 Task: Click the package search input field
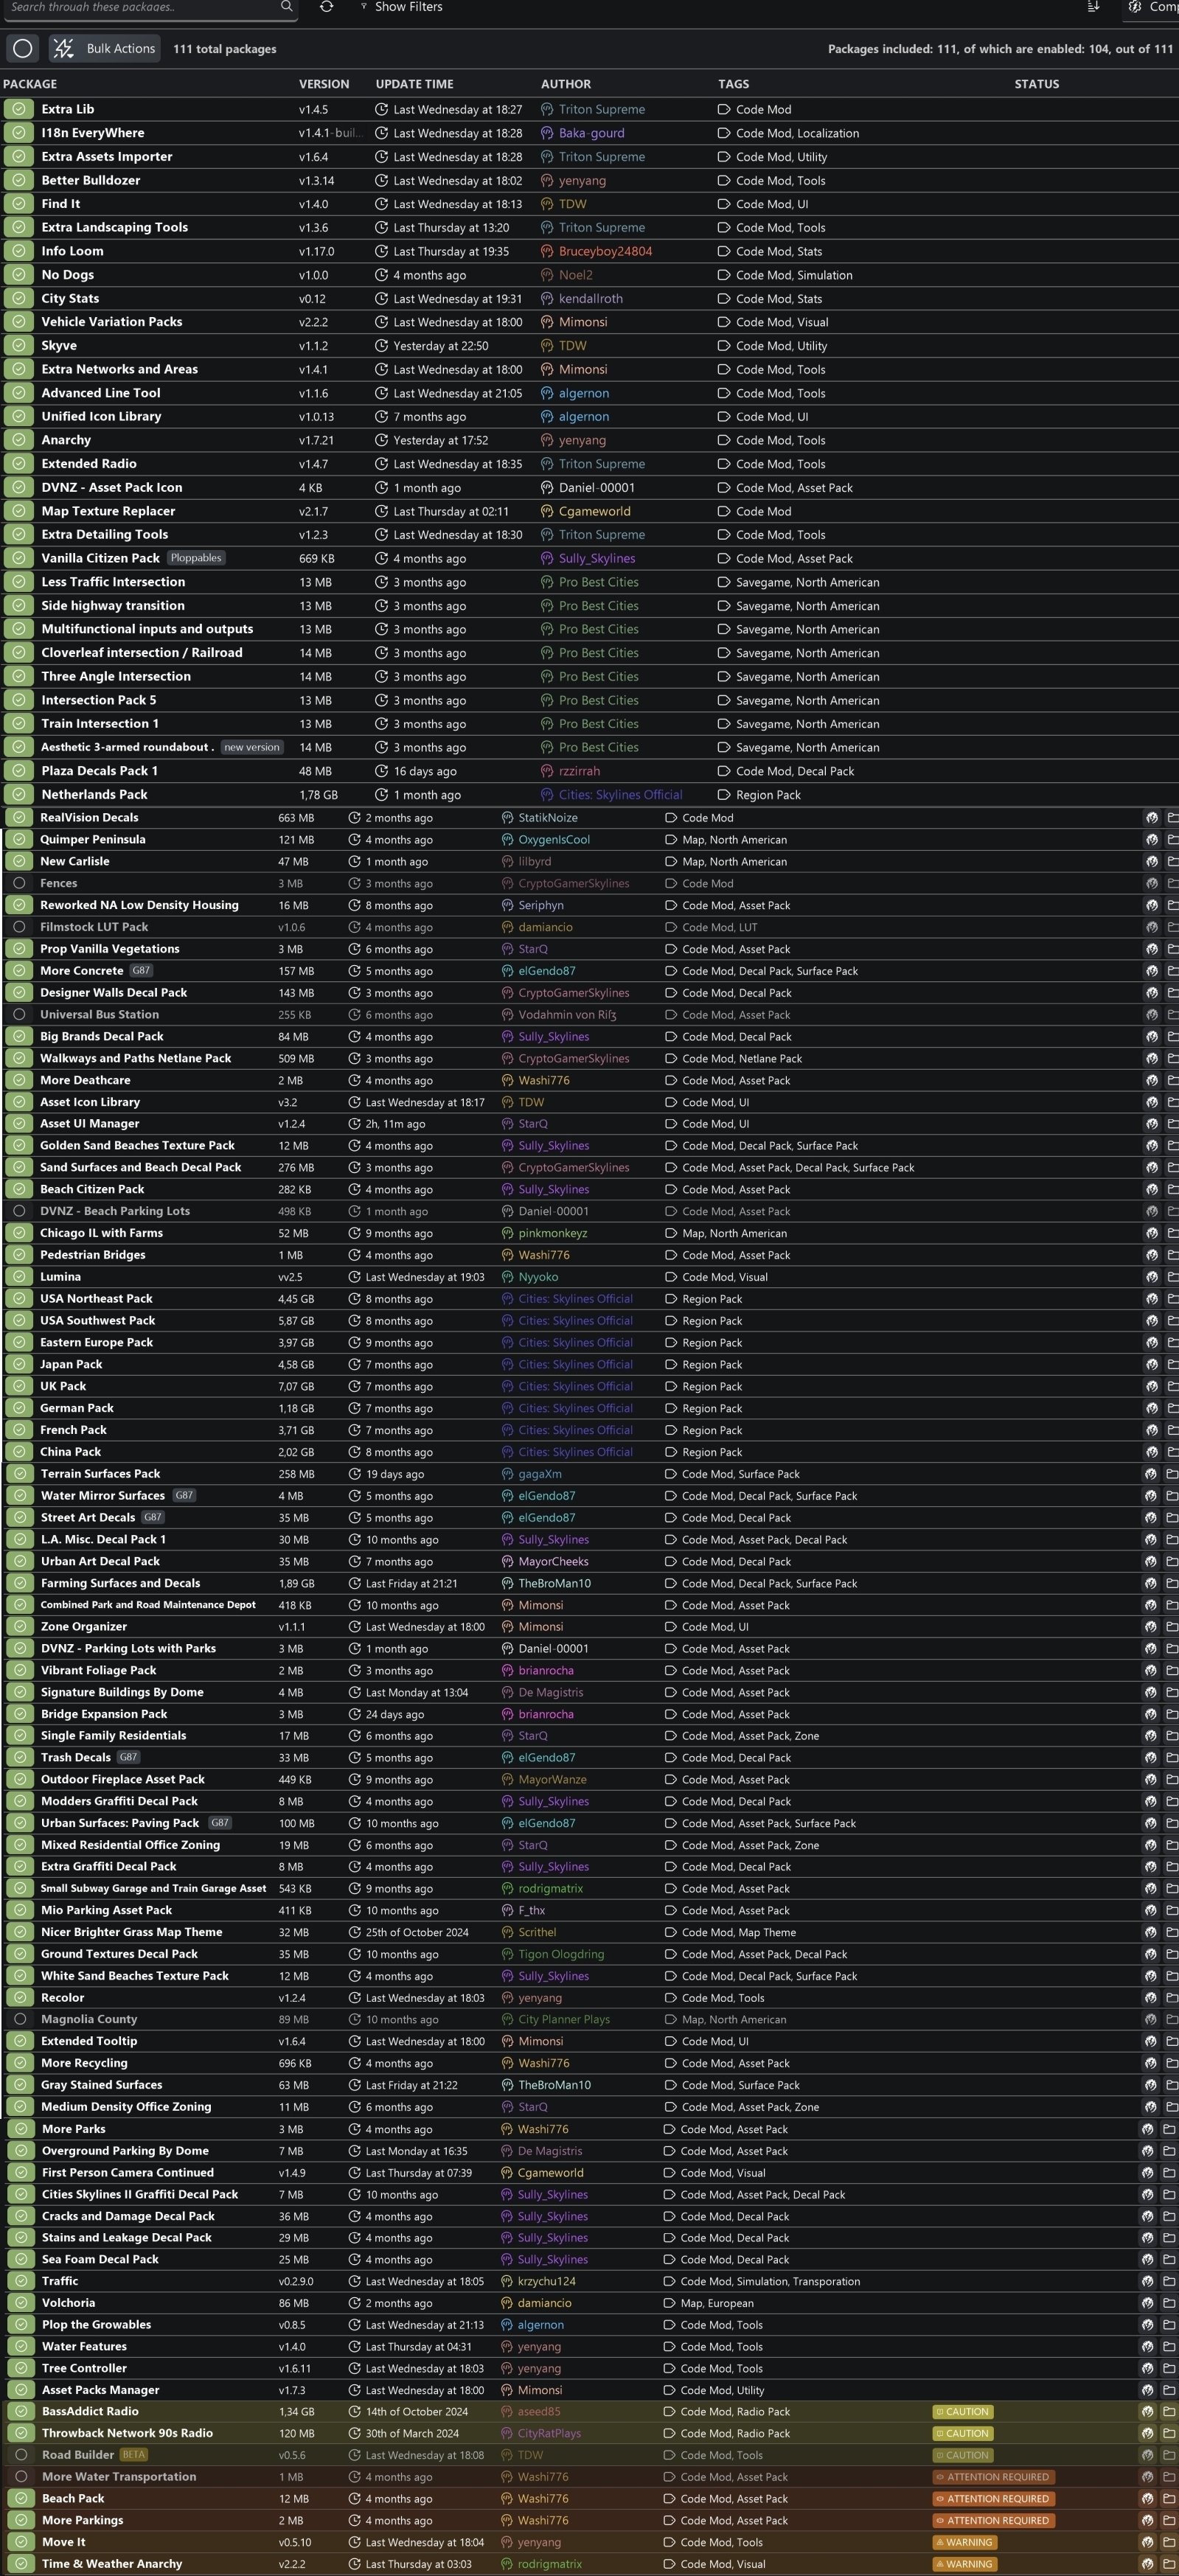pos(140,7)
